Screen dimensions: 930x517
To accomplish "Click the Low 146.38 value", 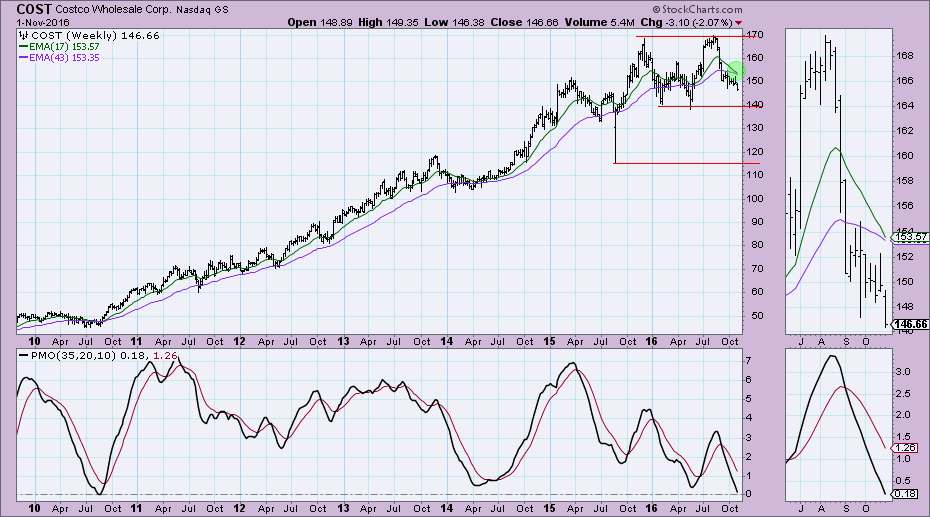I will 454,23.
